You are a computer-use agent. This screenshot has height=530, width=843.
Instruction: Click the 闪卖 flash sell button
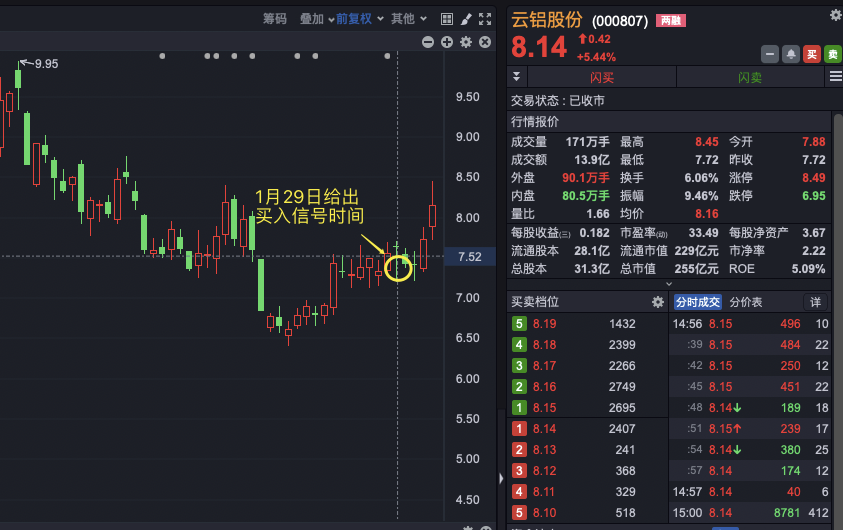point(750,77)
